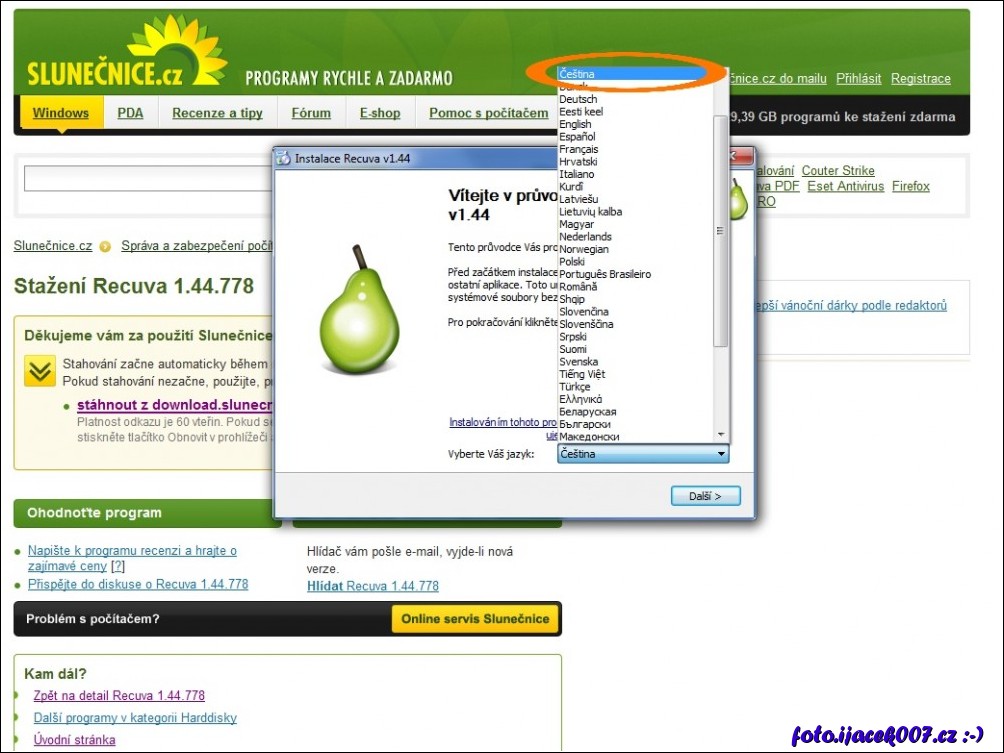This screenshot has height=753, width=1004.
Task: Open the Hlídat Recuva 1.44.778 link
Action: point(372,586)
